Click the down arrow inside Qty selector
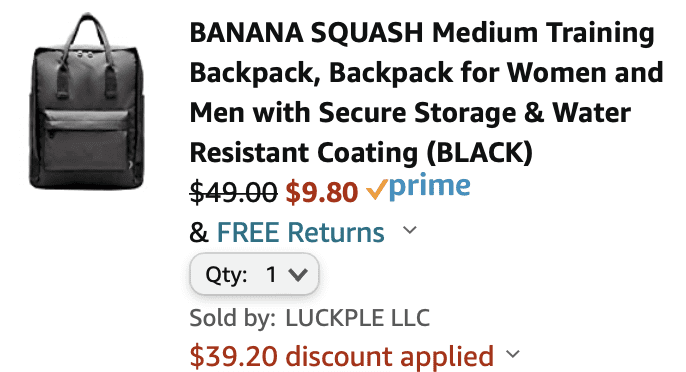The width and height of the screenshot is (686, 372). coord(298,275)
